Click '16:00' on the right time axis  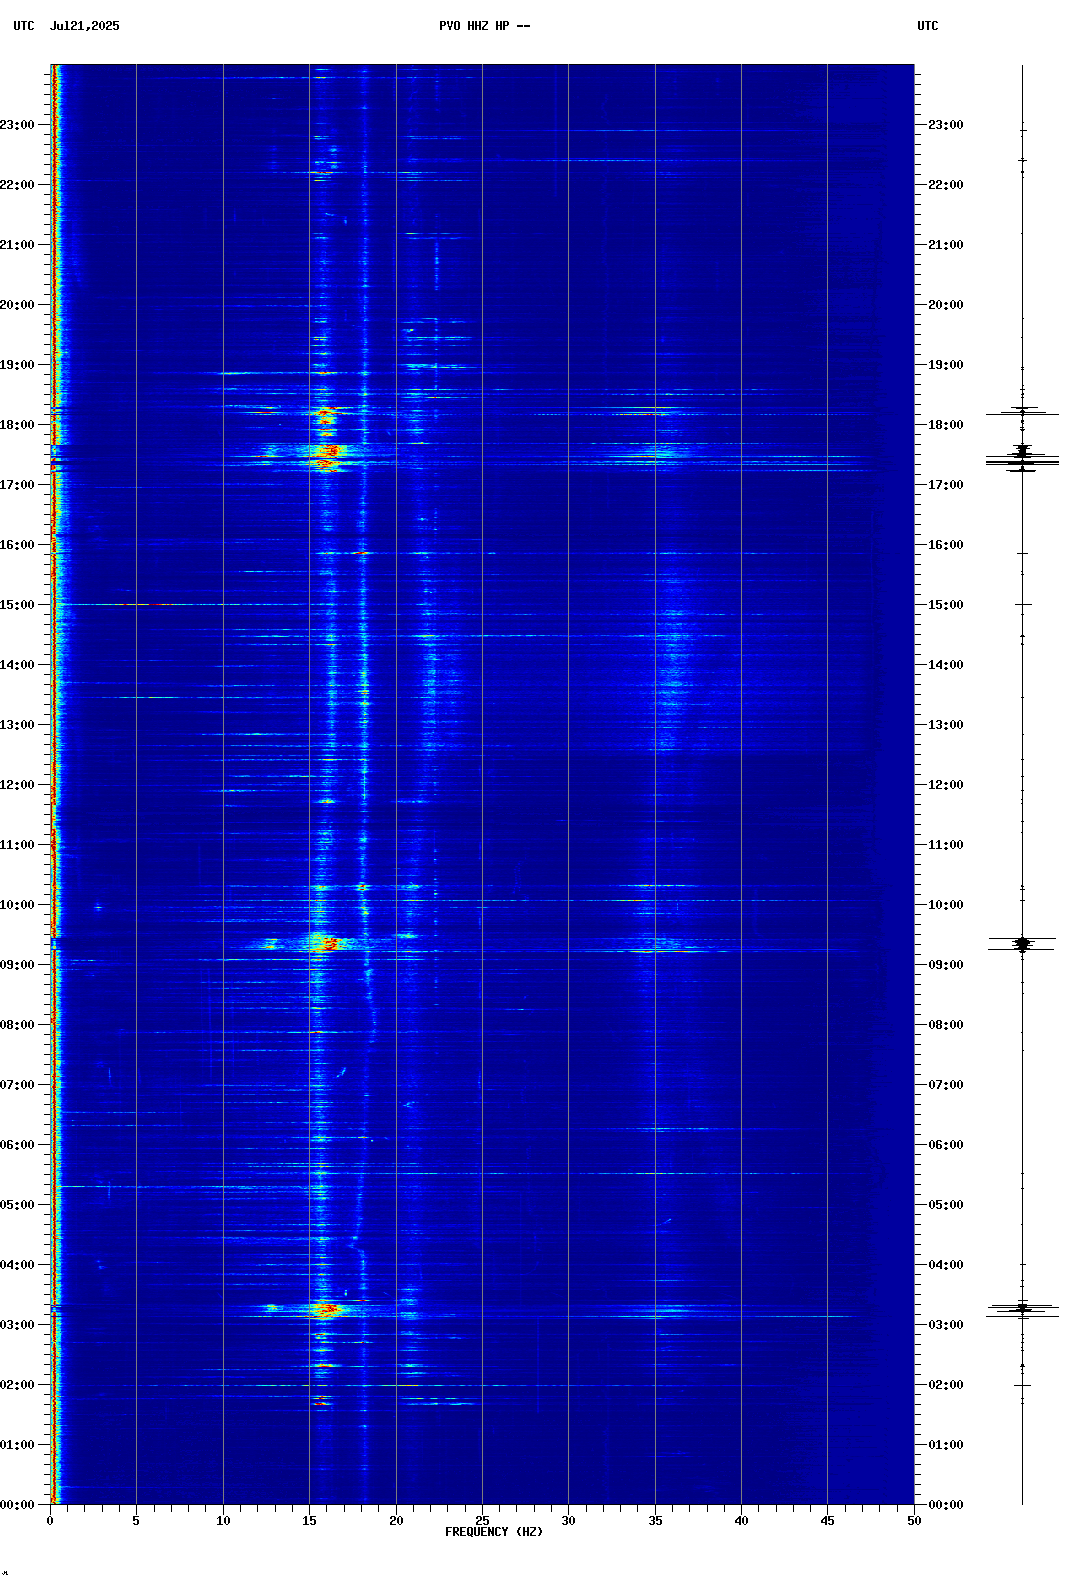pos(946,545)
